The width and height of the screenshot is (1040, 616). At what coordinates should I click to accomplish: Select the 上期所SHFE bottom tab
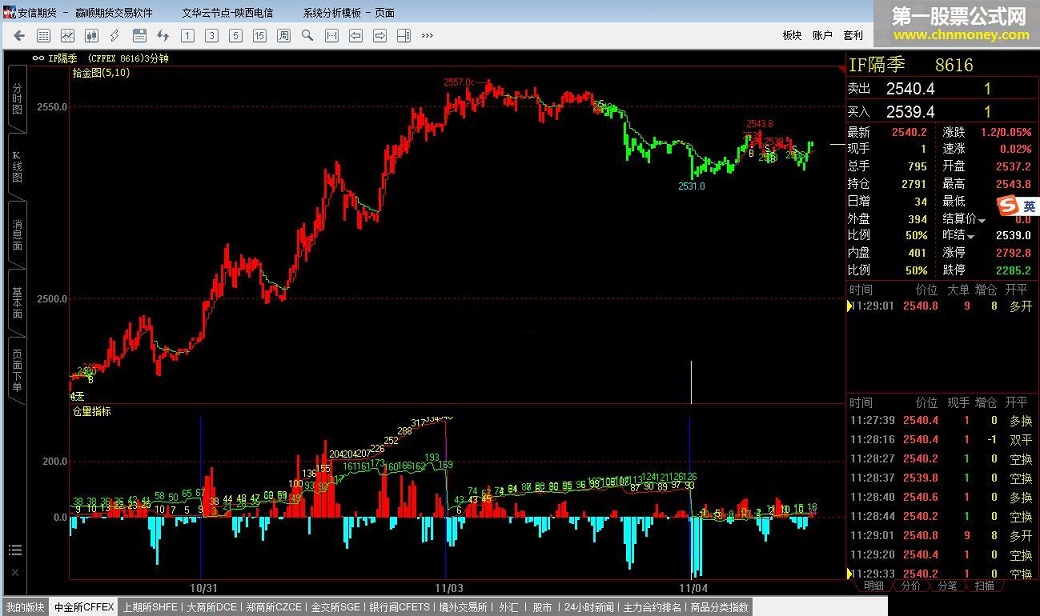click(x=150, y=607)
